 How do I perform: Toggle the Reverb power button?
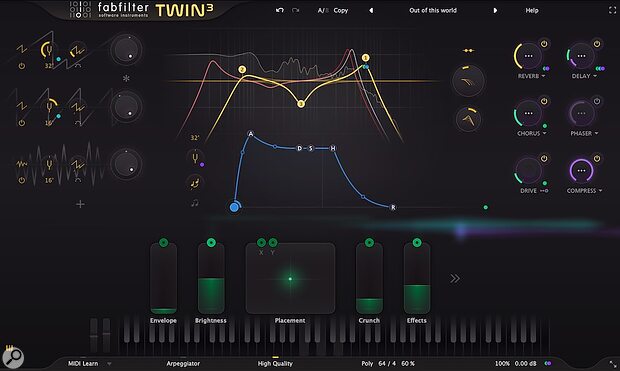click(544, 44)
